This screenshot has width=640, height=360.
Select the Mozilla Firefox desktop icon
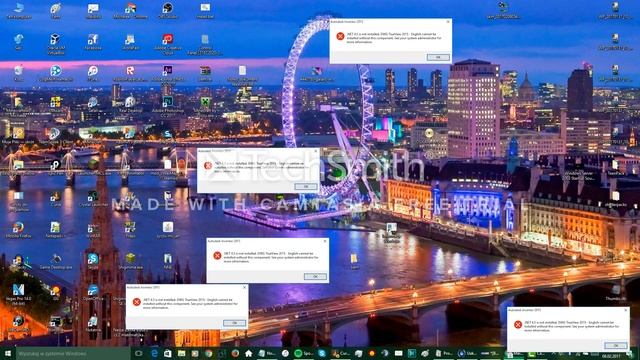18,230
